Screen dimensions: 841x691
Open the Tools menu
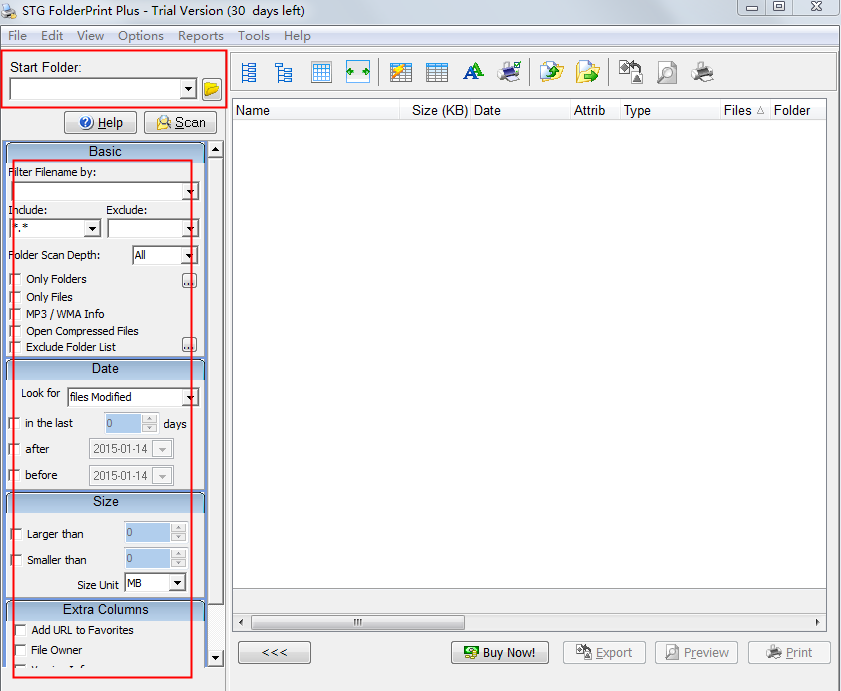click(254, 36)
